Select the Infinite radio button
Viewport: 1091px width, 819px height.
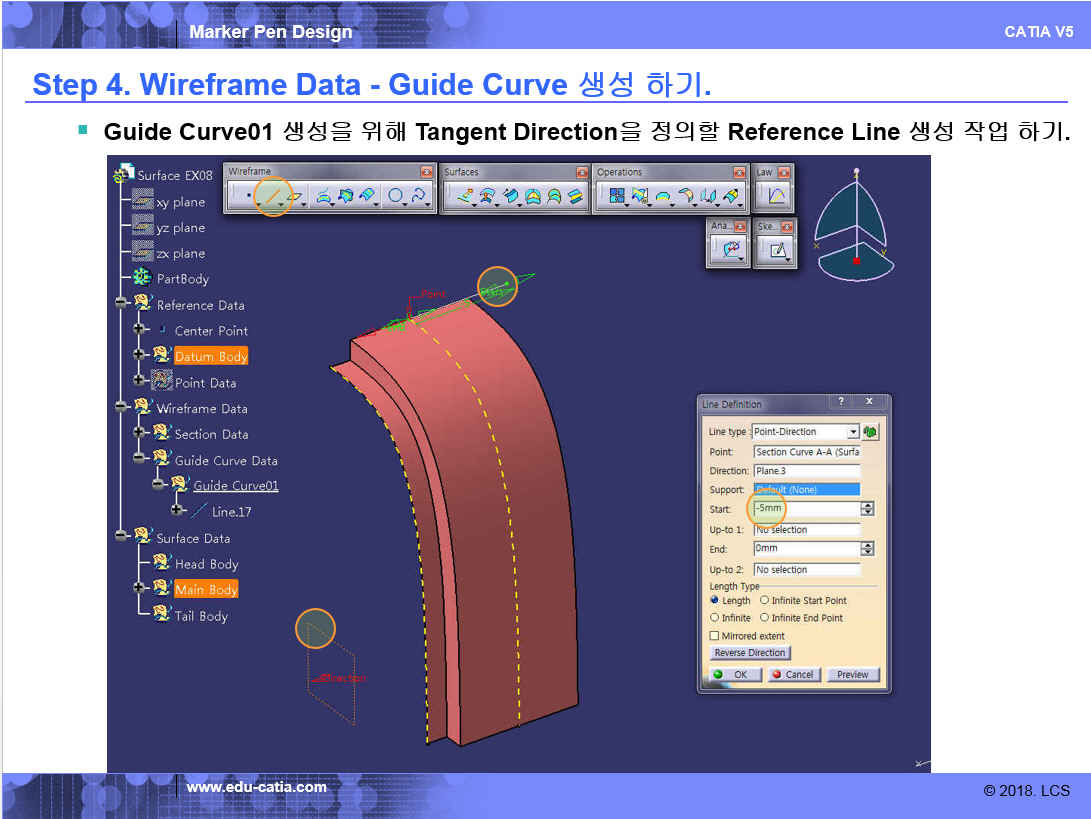coord(714,618)
